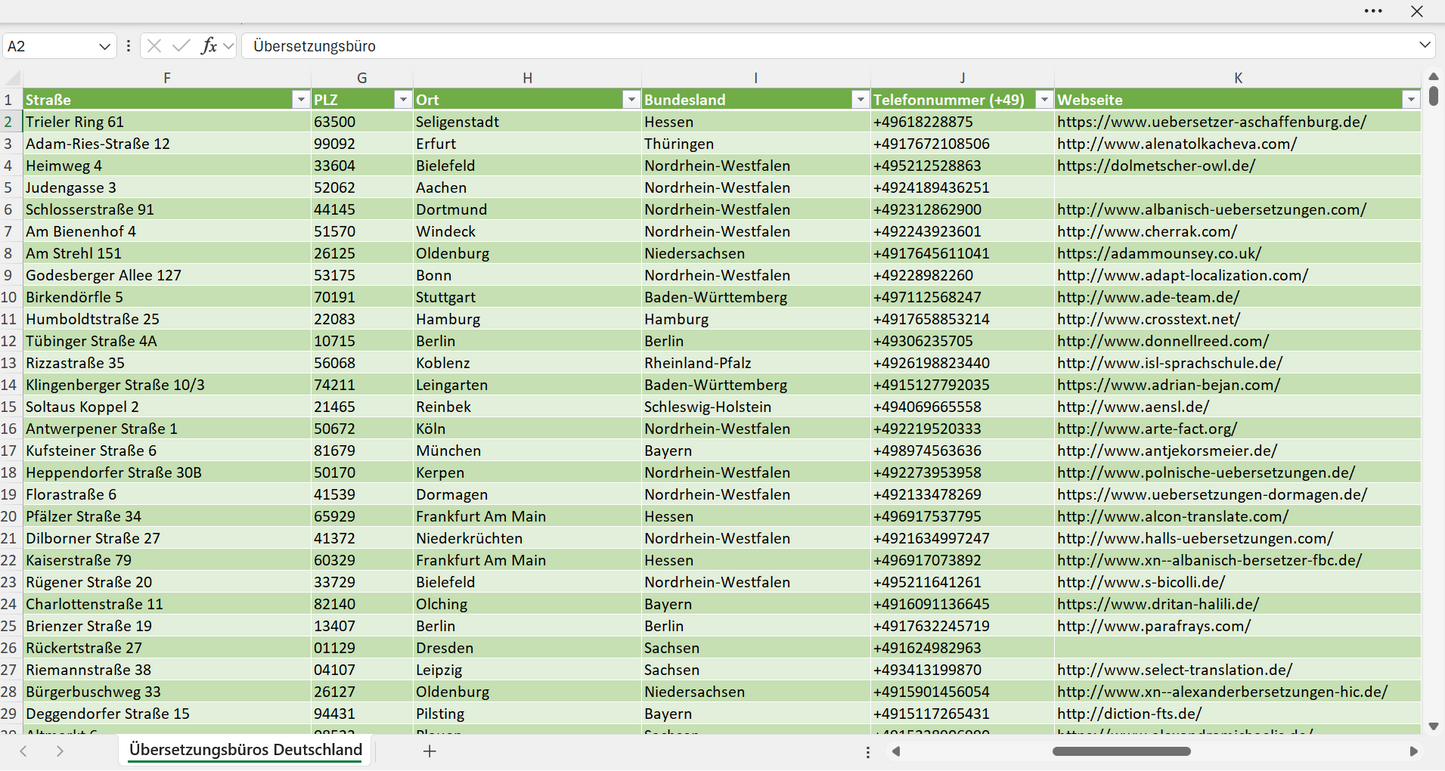Screen dimensions: 1445x771
Task: Select the Leipzig cell
Action: pos(527,670)
